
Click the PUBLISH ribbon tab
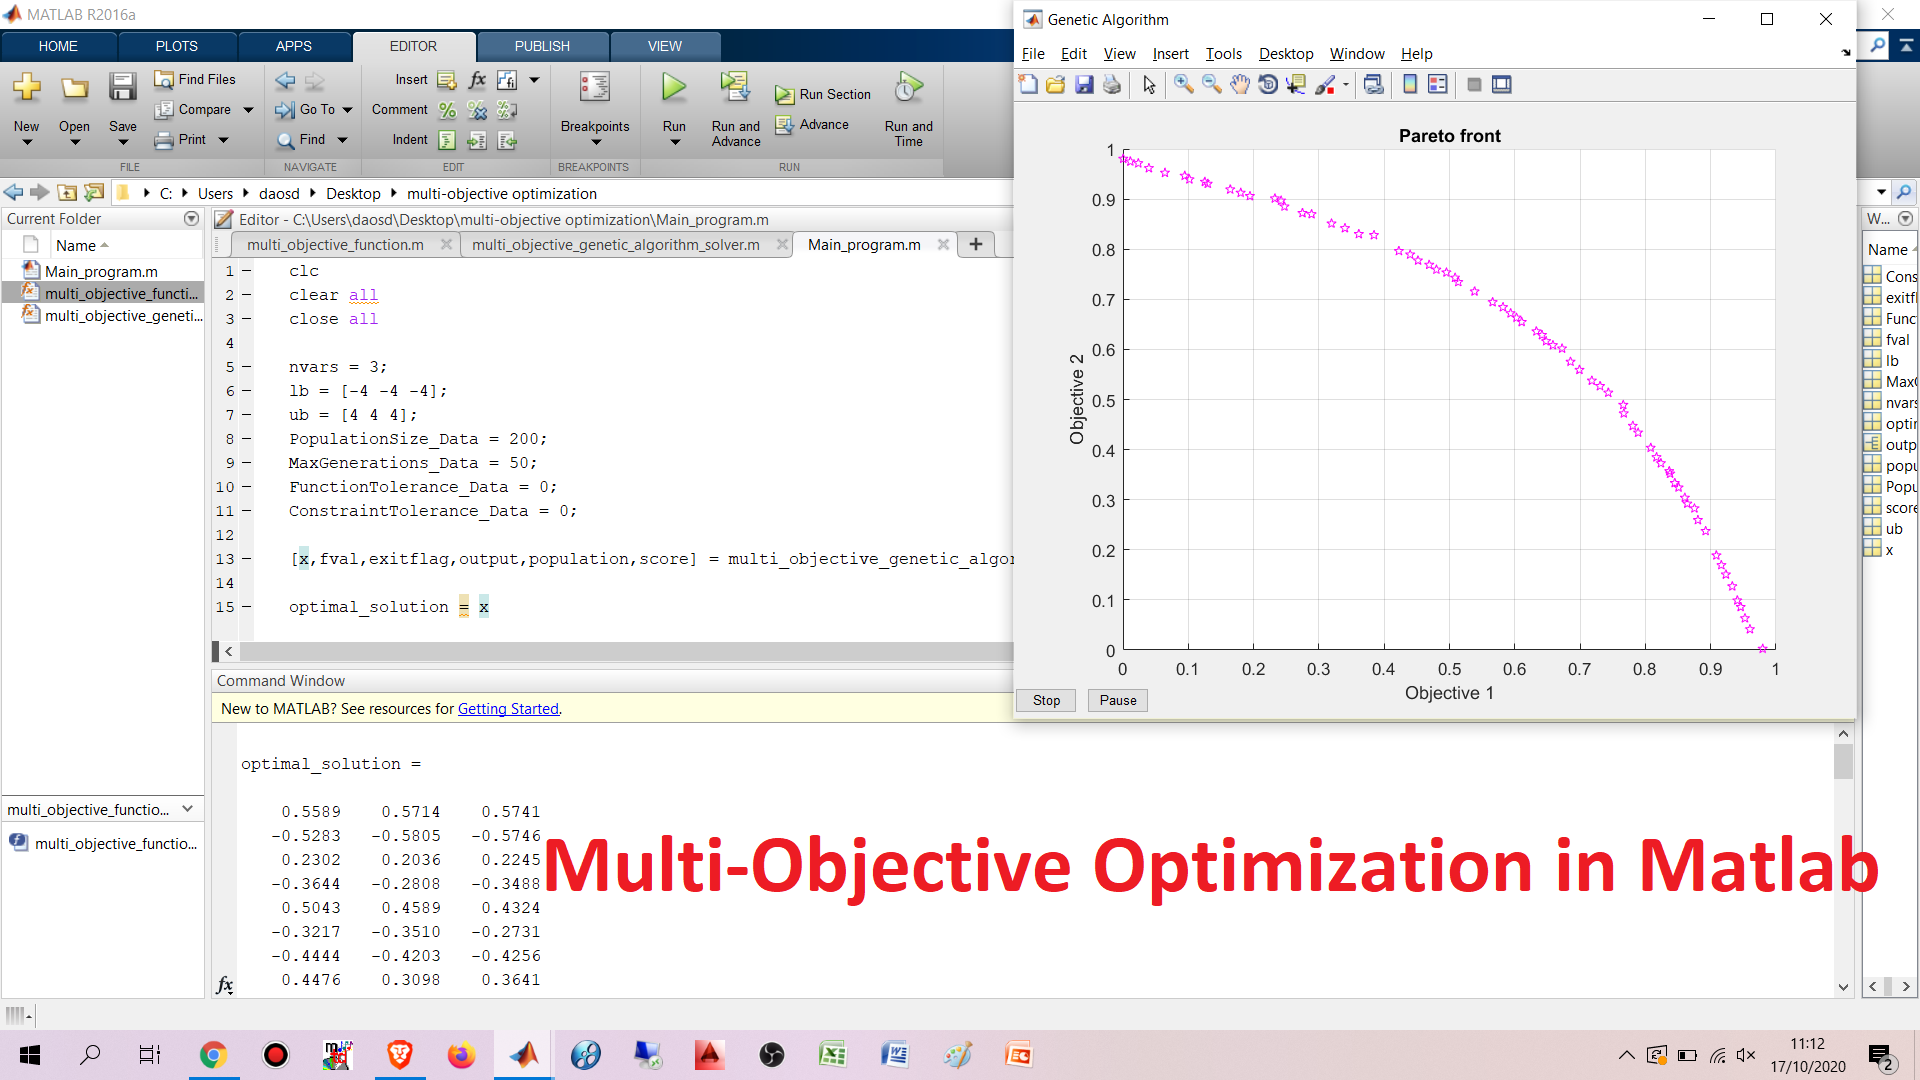point(539,46)
